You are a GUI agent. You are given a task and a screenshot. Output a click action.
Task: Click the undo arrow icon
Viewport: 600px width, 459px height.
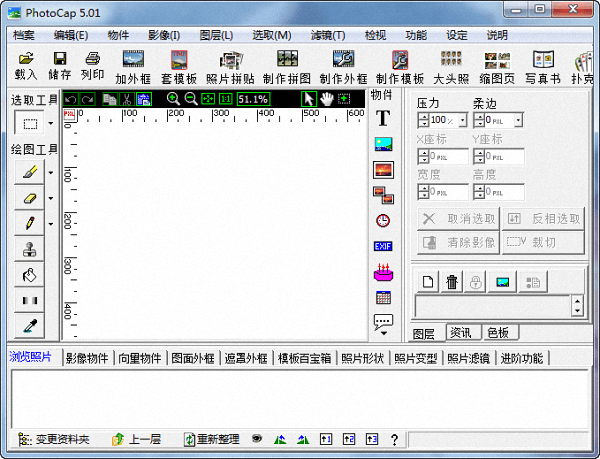[x=71, y=99]
